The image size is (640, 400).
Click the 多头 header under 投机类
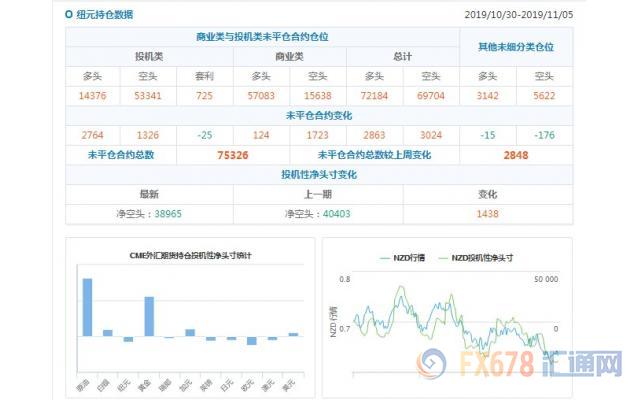pyautogui.click(x=92, y=76)
